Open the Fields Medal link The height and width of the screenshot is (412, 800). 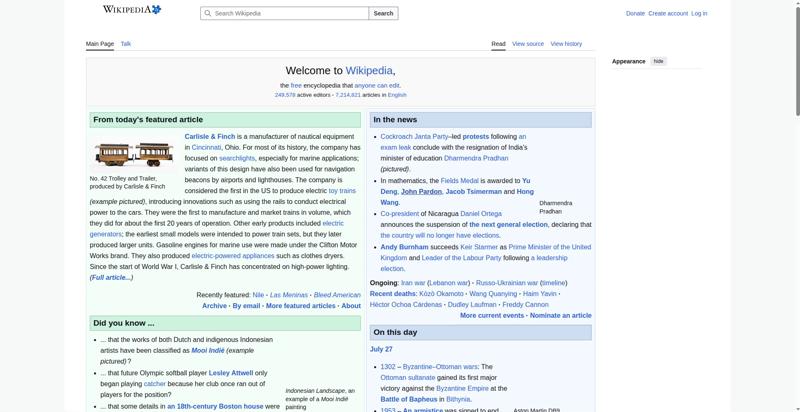pyautogui.click(x=459, y=181)
